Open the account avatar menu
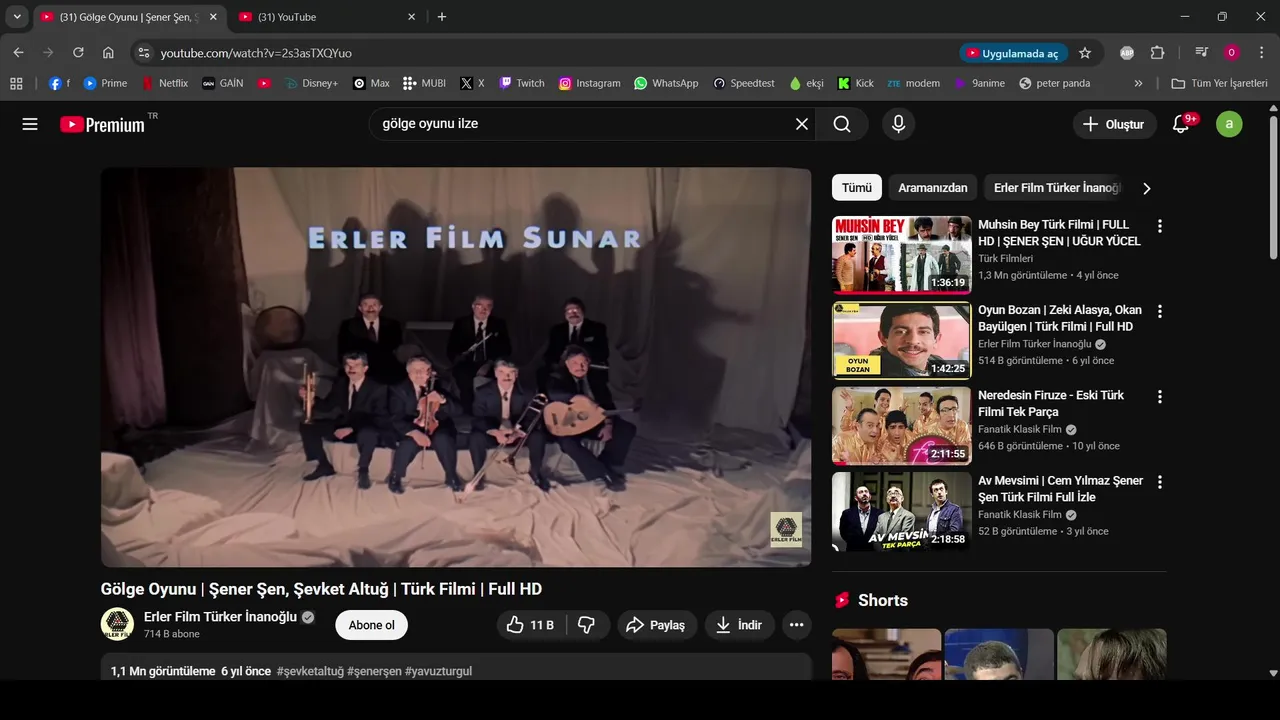1280x720 pixels. 1229,124
